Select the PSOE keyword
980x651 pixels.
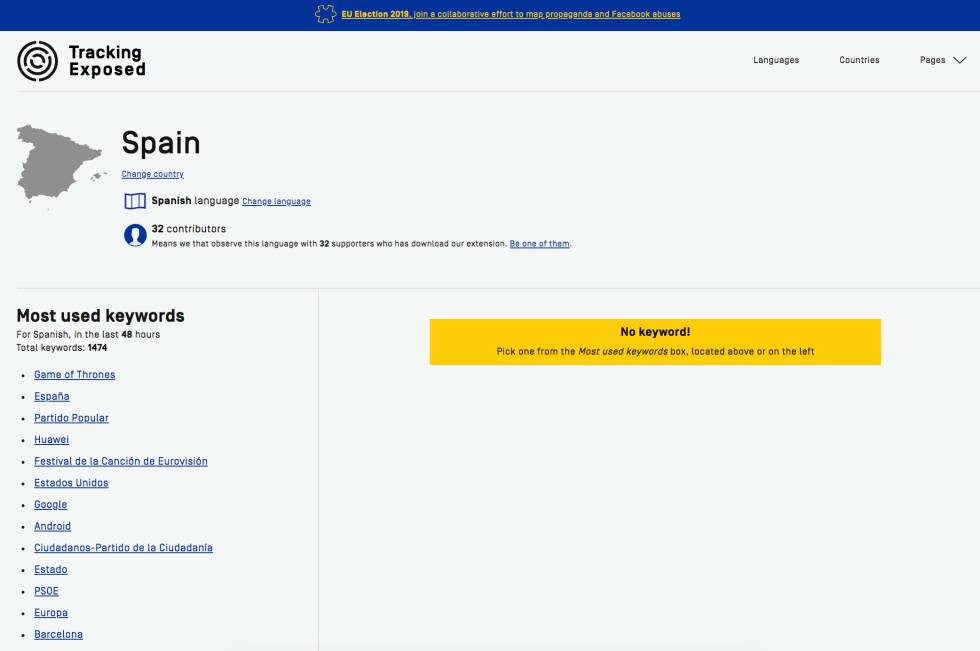(x=46, y=591)
